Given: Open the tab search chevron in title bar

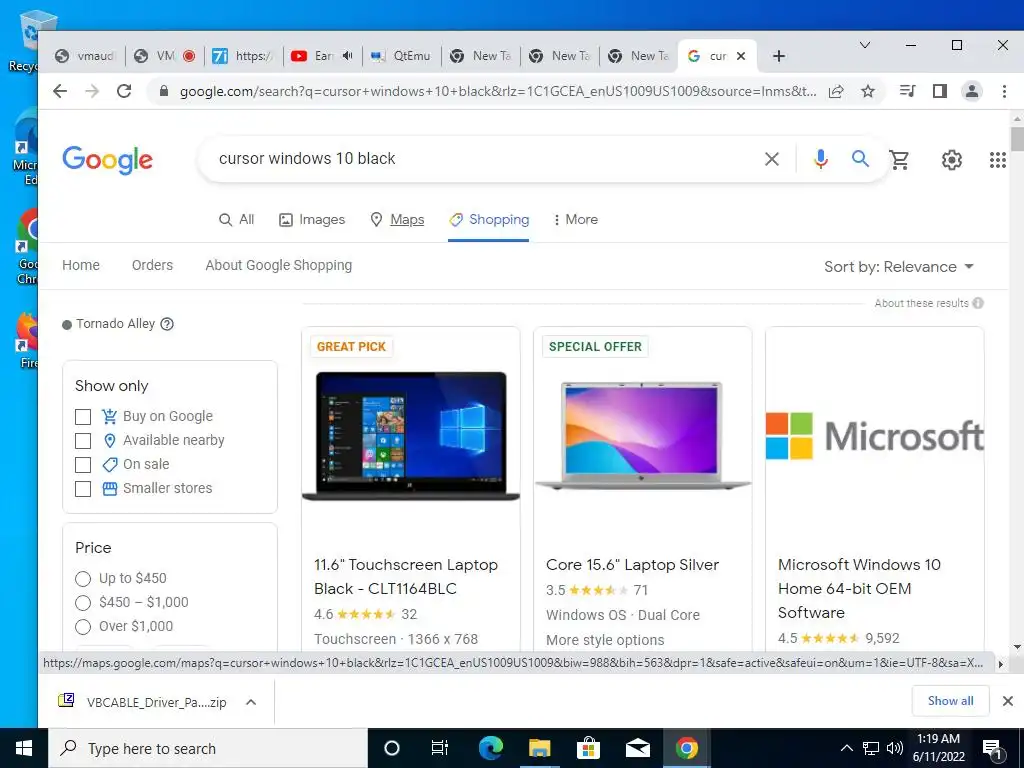Looking at the screenshot, I should pos(865,45).
